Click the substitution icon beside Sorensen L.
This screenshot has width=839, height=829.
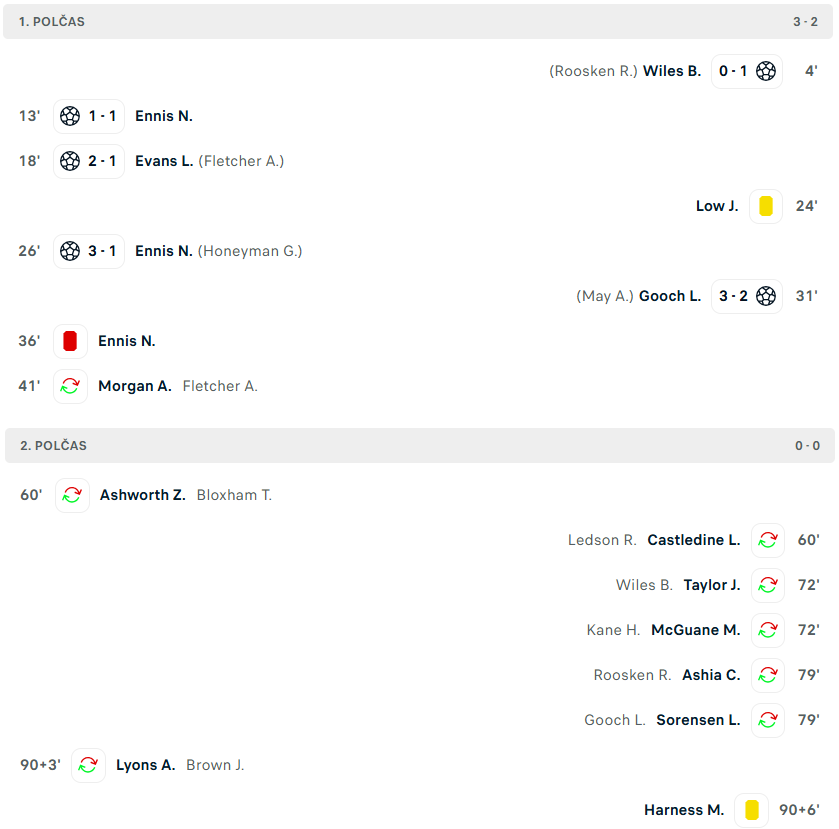click(768, 720)
